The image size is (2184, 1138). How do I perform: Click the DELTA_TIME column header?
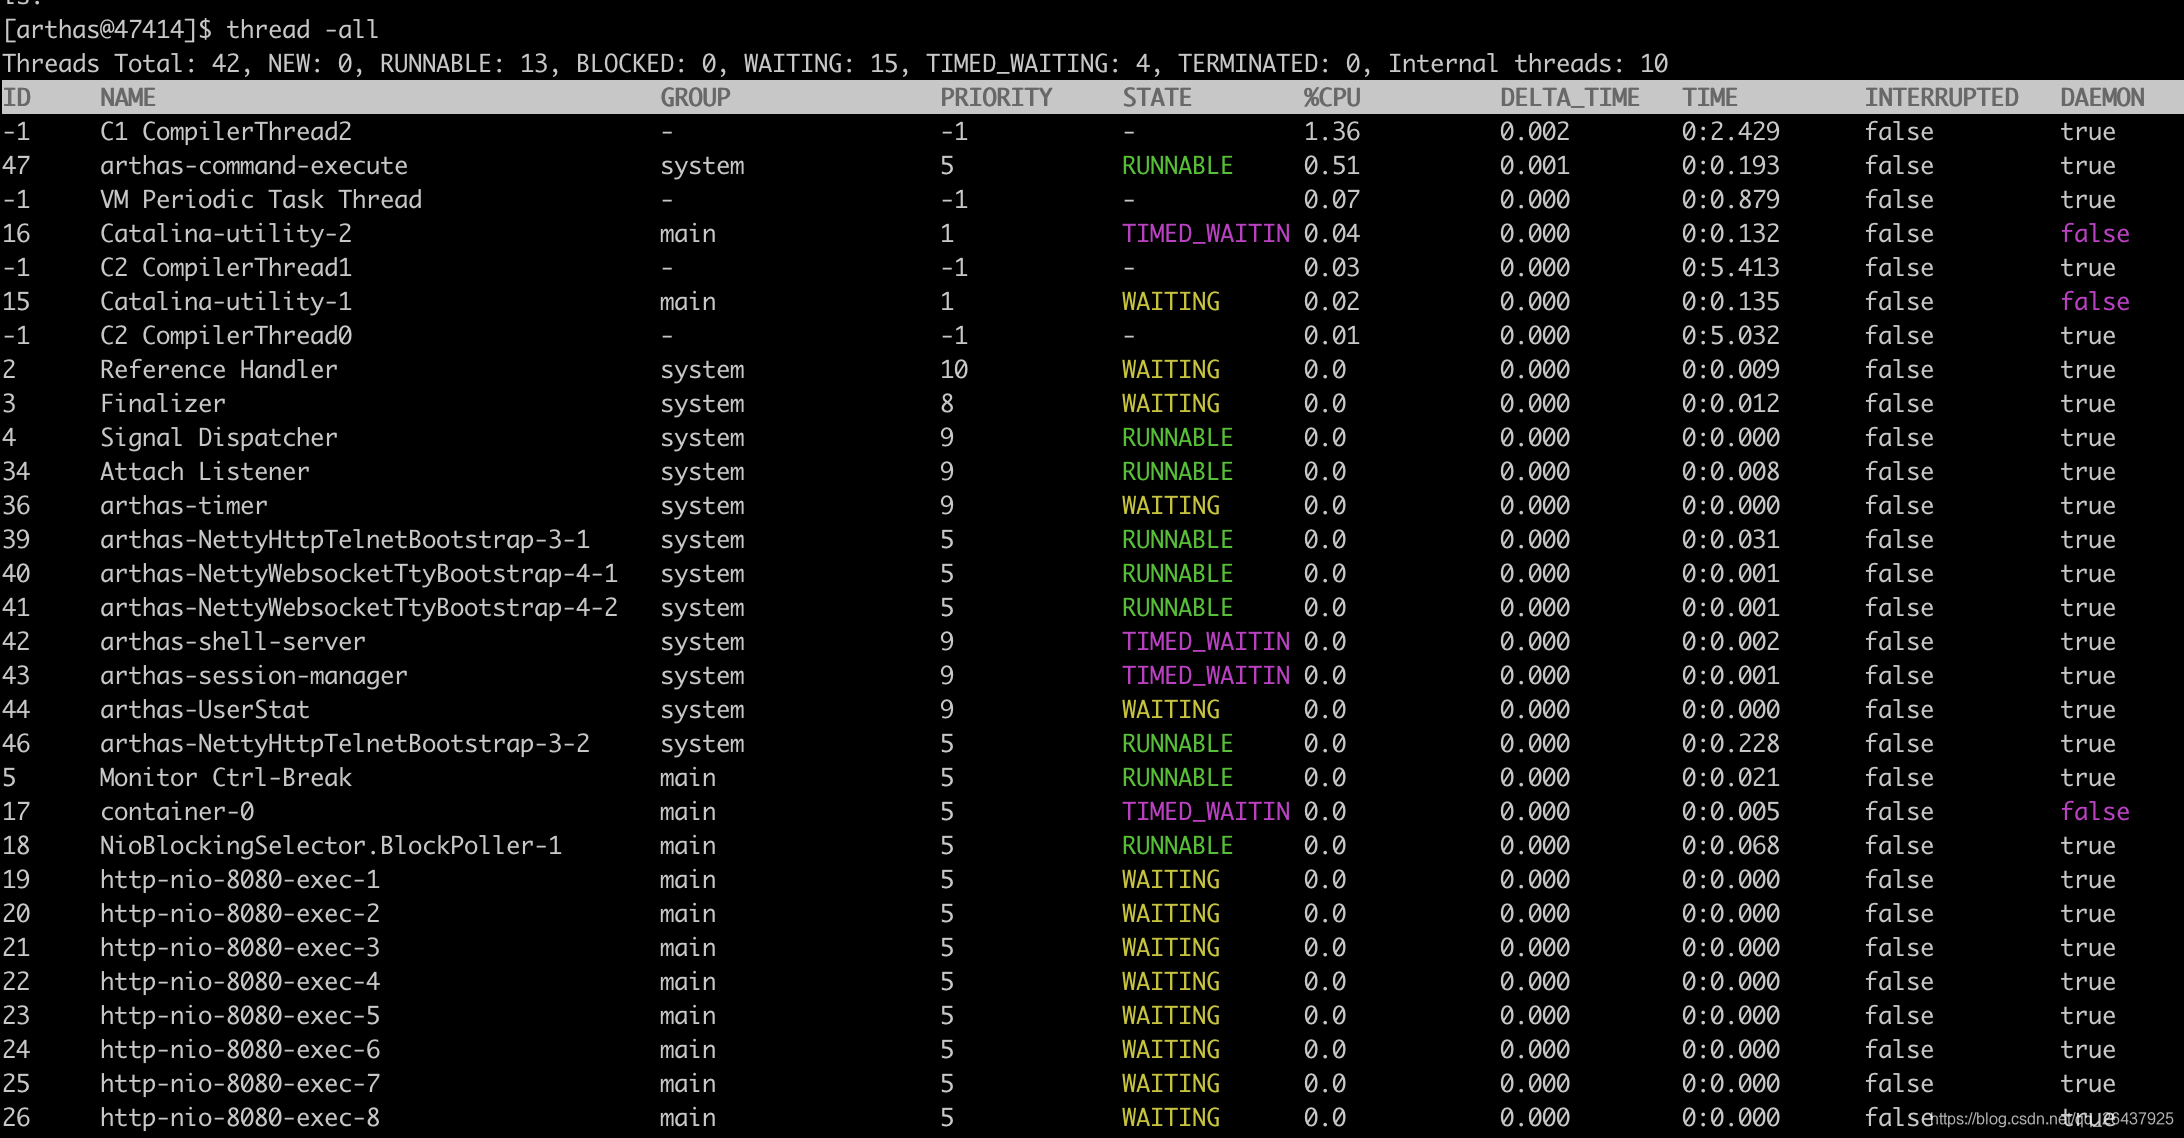tap(1570, 98)
